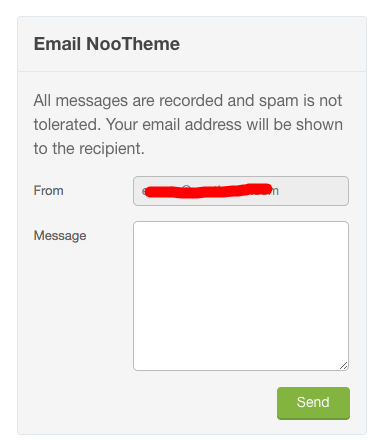Screen dimensions: 387x445
Task: Click the Email NooTheme heading
Action: point(107,44)
